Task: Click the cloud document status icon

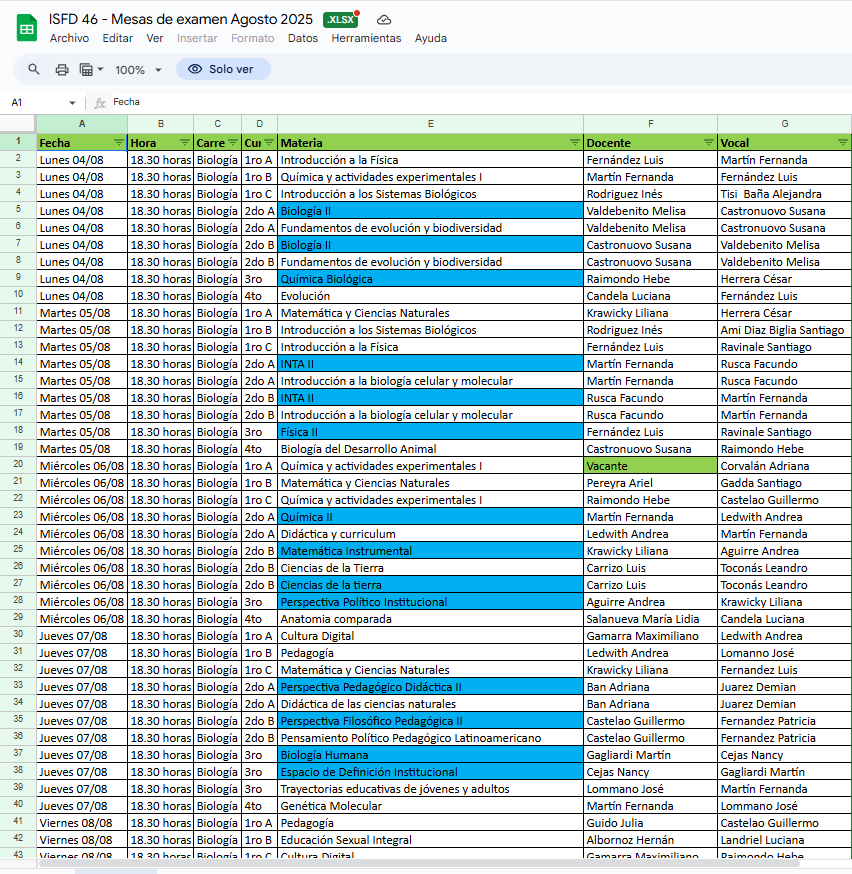Action: (x=384, y=20)
